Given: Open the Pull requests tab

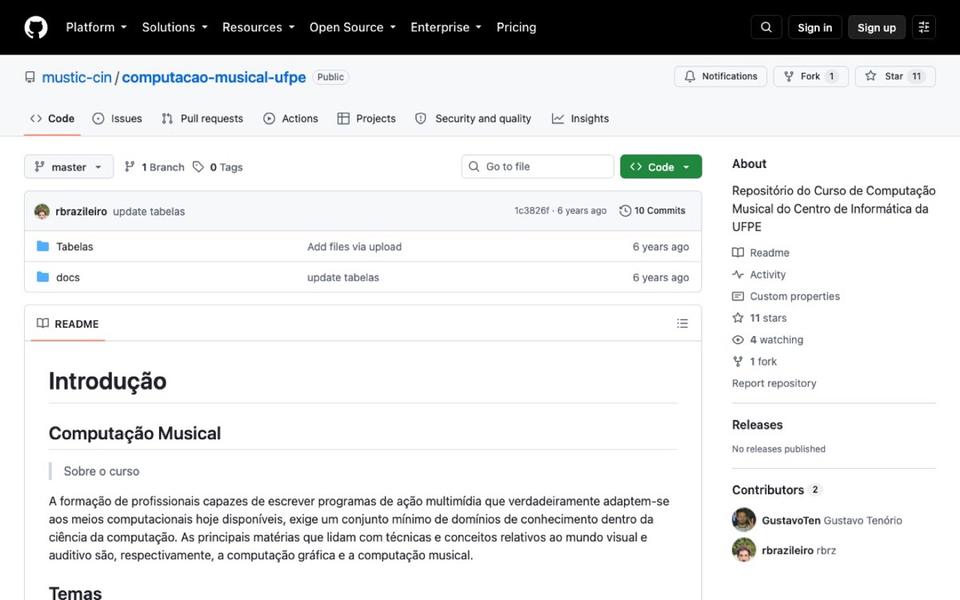Looking at the screenshot, I should (x=202, y=119).
